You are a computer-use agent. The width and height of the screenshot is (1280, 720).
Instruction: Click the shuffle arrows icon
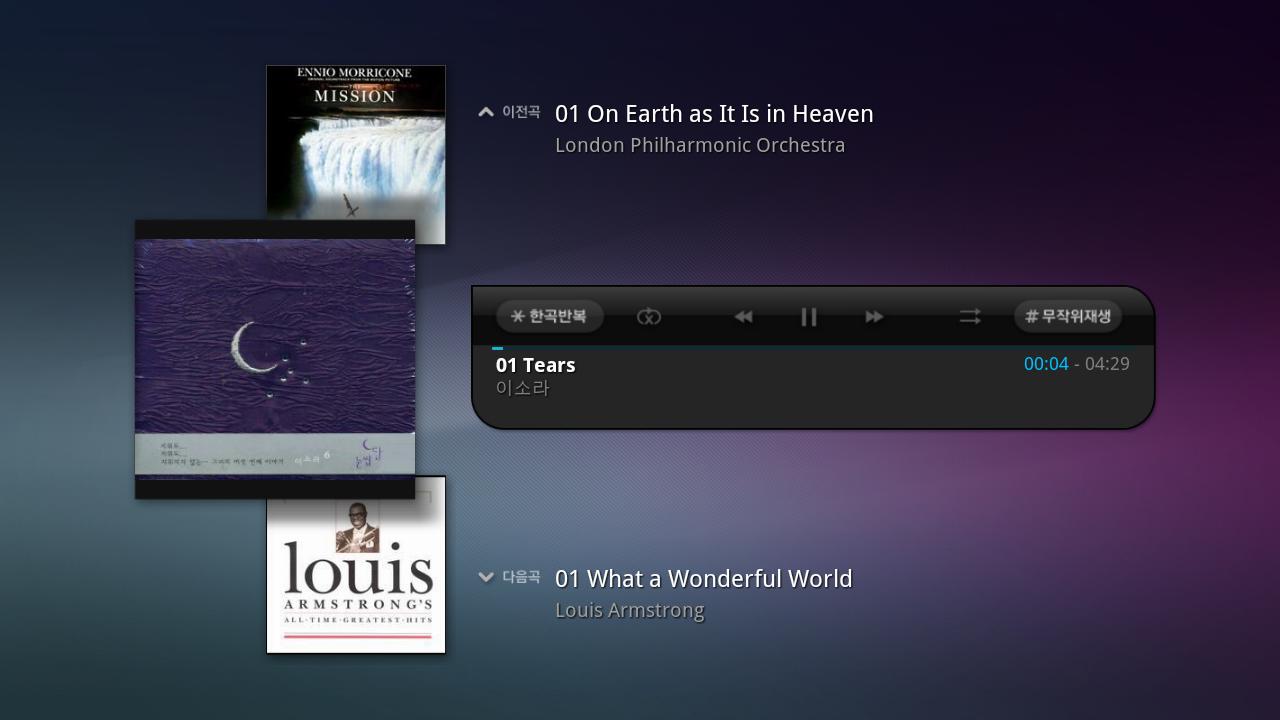[x=970, y=317]
